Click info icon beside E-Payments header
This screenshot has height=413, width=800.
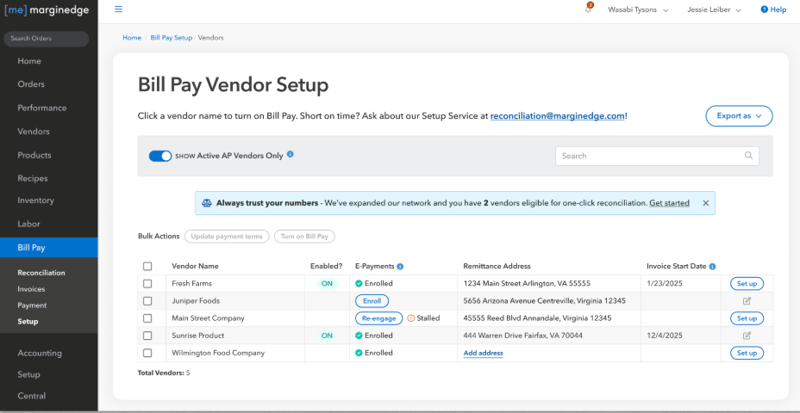400,266
